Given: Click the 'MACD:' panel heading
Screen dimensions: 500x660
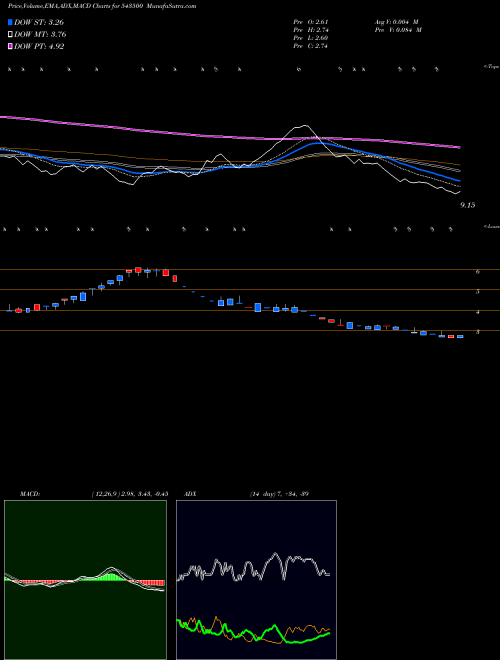Looking at the screenshot, I should [30, 494].
